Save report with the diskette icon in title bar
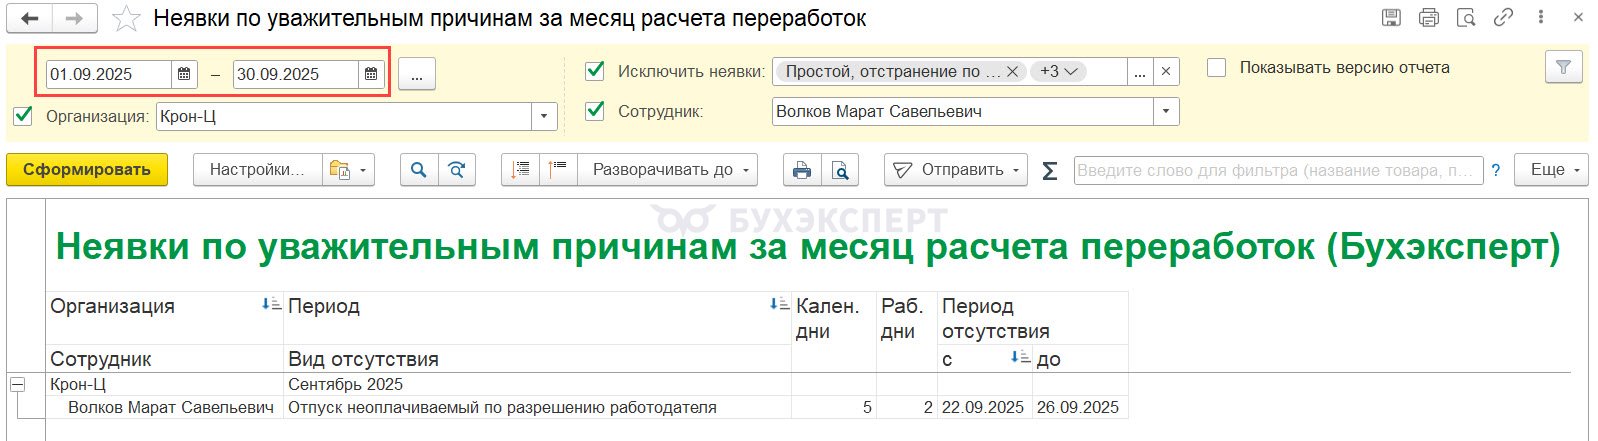 [x=1391, y=18]
